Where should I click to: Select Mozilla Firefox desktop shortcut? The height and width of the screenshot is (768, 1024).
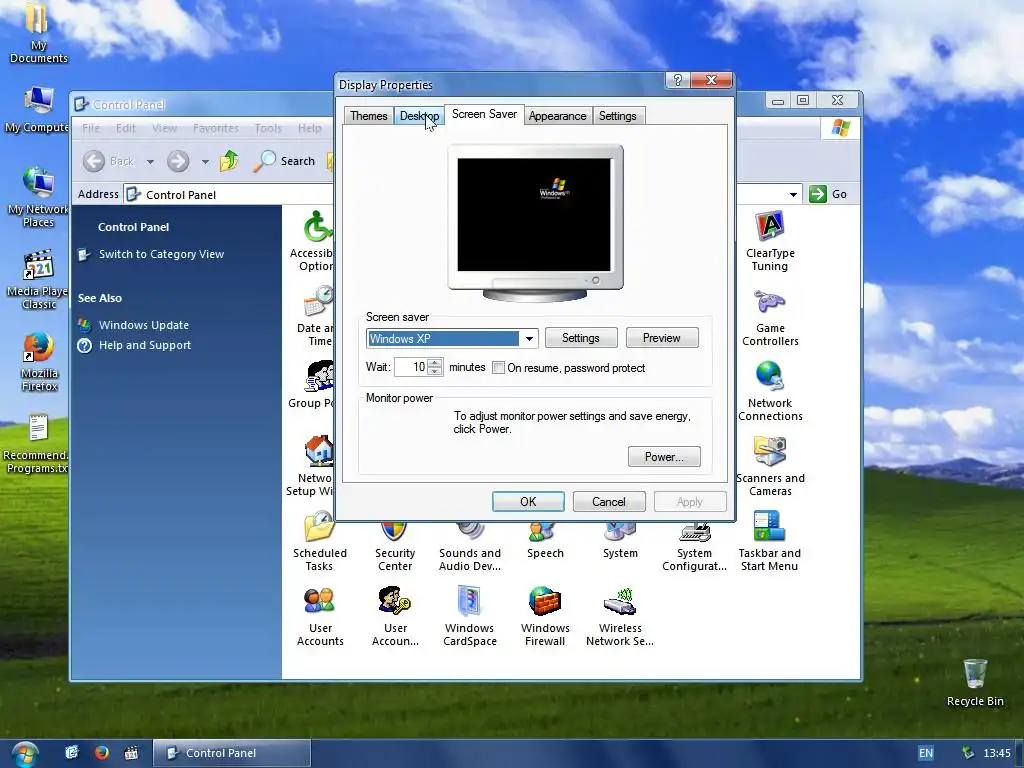tap(39, 361)
